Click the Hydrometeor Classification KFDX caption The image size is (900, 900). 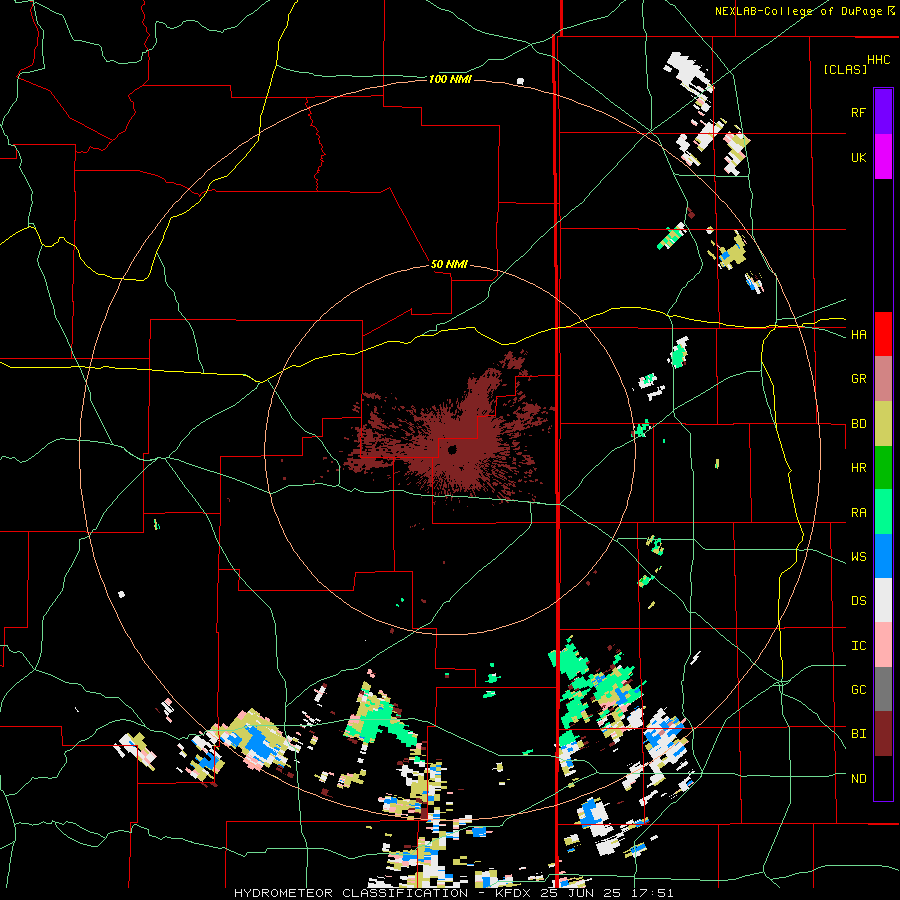point(453,893)
